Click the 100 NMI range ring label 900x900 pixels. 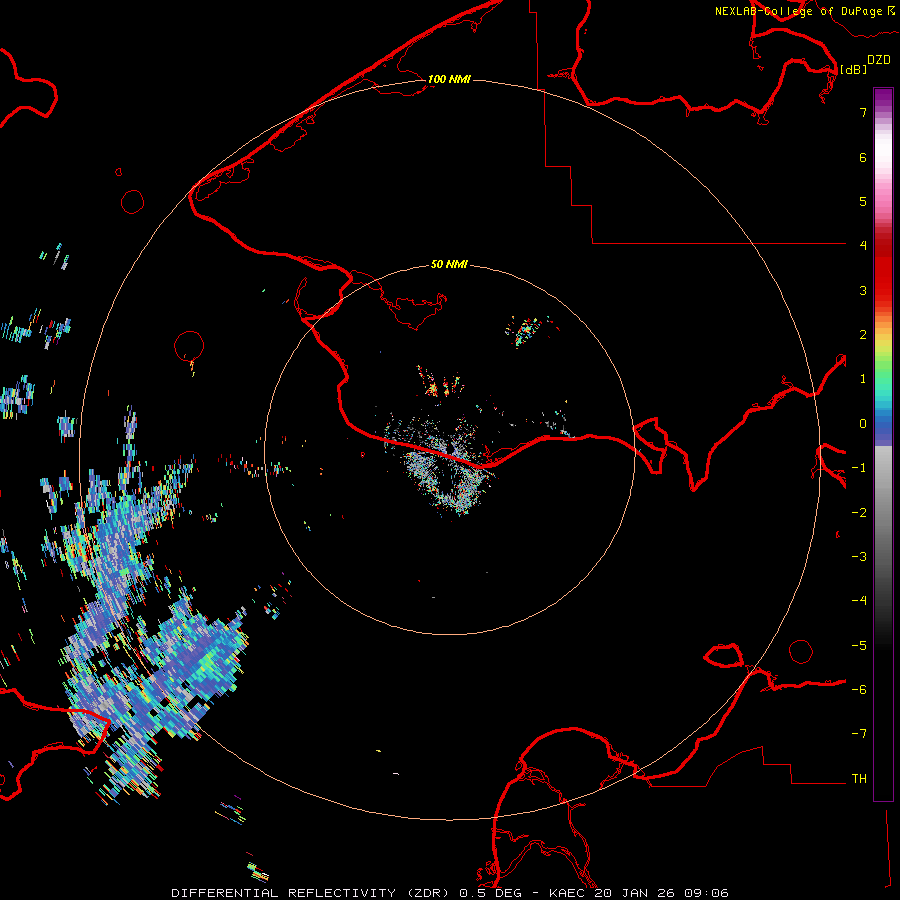[449, 79]
